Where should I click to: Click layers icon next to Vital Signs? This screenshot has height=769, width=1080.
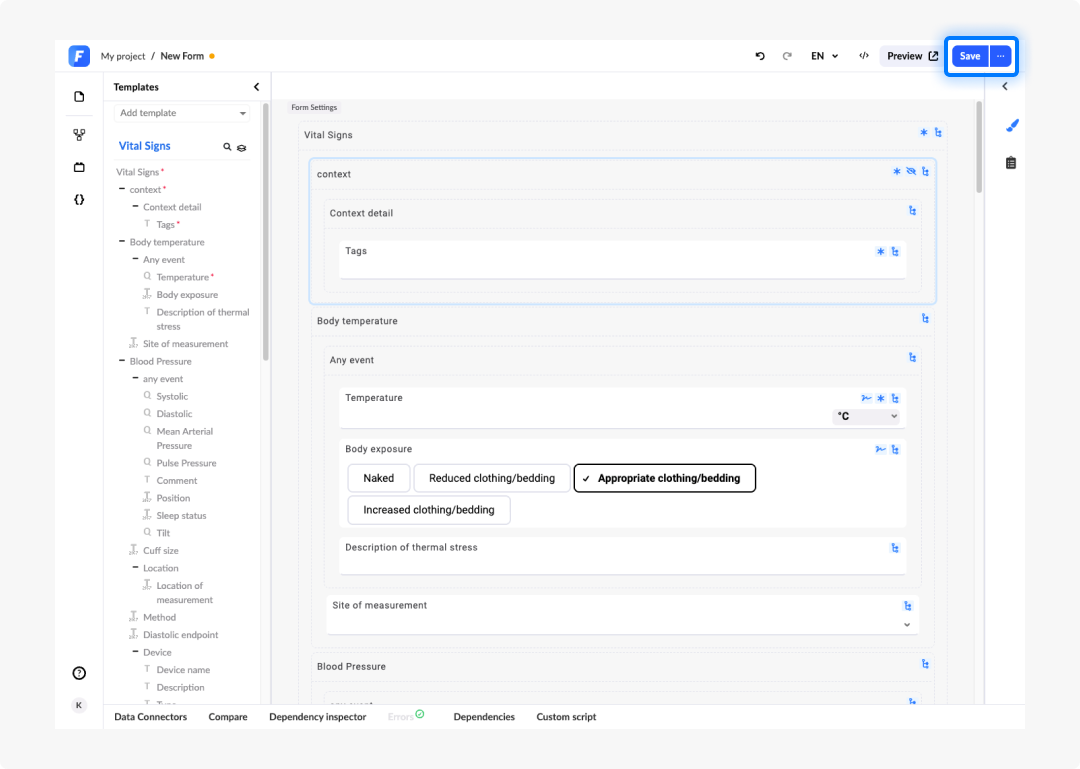pyautogui.click(x=242, y=147)
